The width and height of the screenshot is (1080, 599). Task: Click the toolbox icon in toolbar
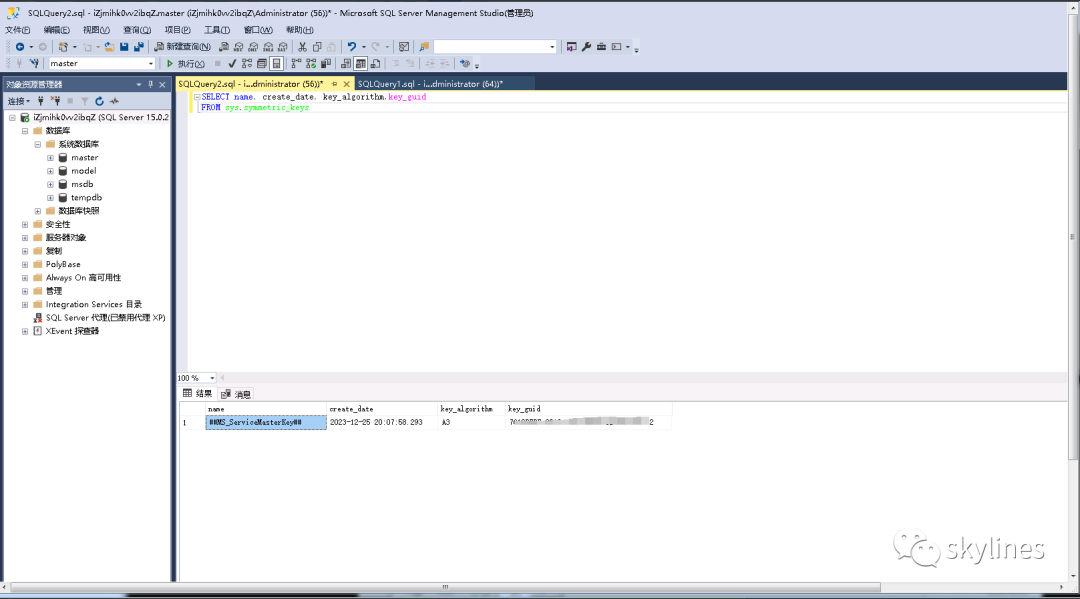pyautogui.click(x=601, y=47)
